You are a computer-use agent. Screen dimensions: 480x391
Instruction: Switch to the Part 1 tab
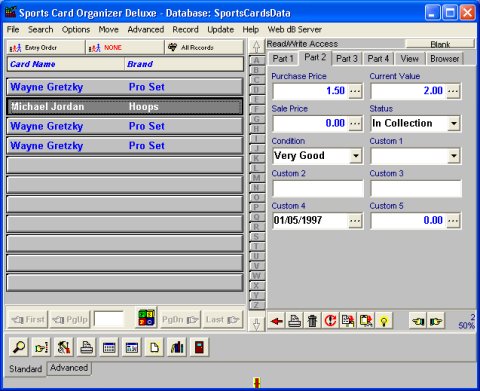pyautogui.click(x=283, y=59)
